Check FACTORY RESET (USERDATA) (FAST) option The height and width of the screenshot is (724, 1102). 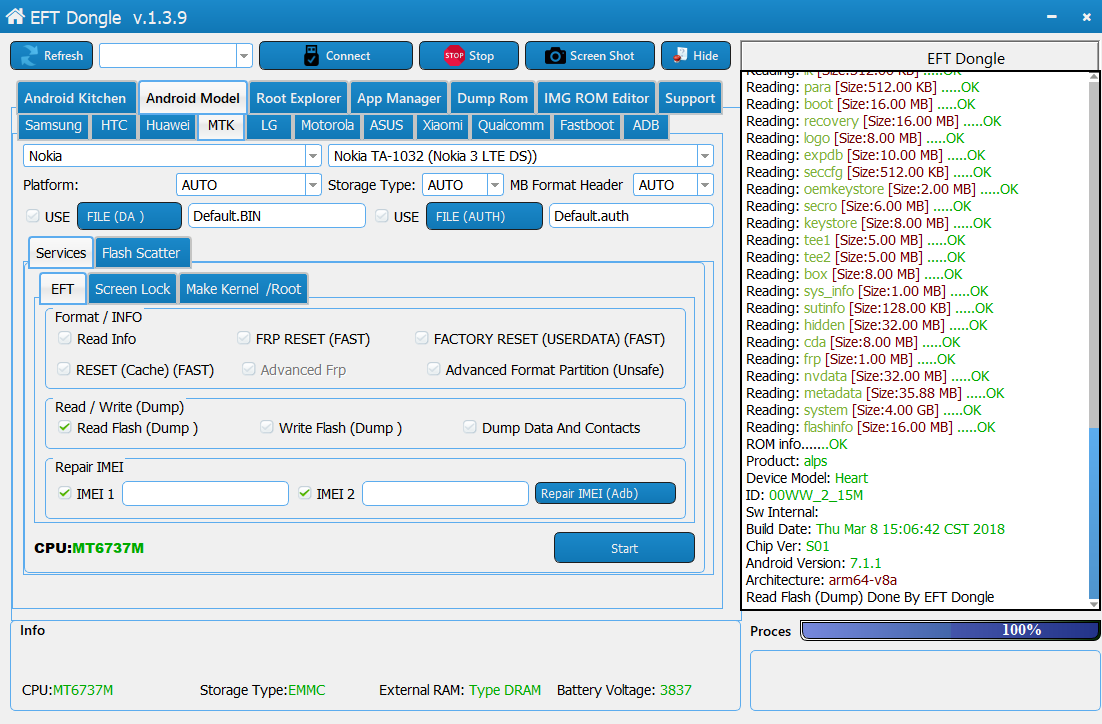point(422,338)
